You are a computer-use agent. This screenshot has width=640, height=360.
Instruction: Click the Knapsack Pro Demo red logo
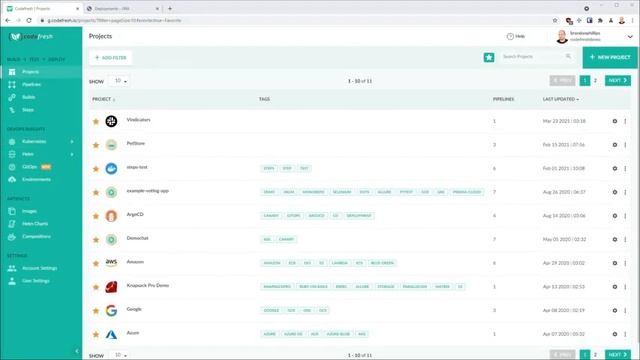click(111, 287)
